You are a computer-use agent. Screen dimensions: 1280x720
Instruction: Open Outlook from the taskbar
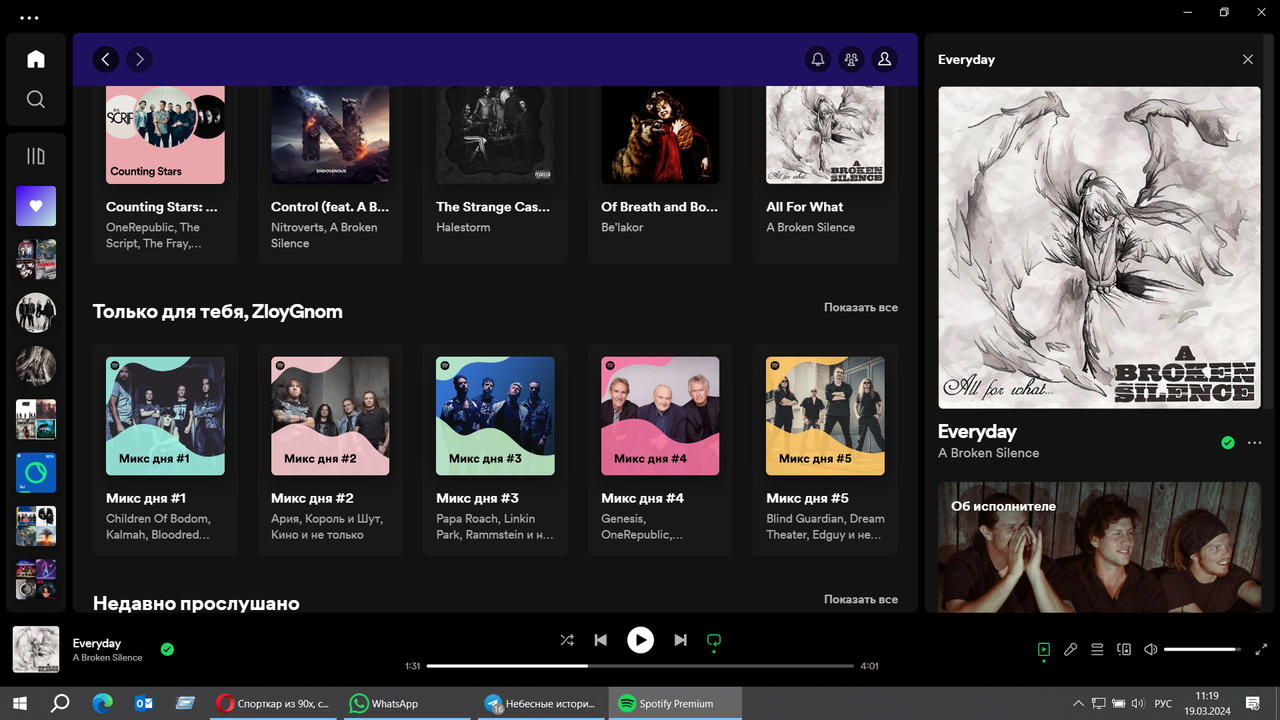(x=144, y=704)
